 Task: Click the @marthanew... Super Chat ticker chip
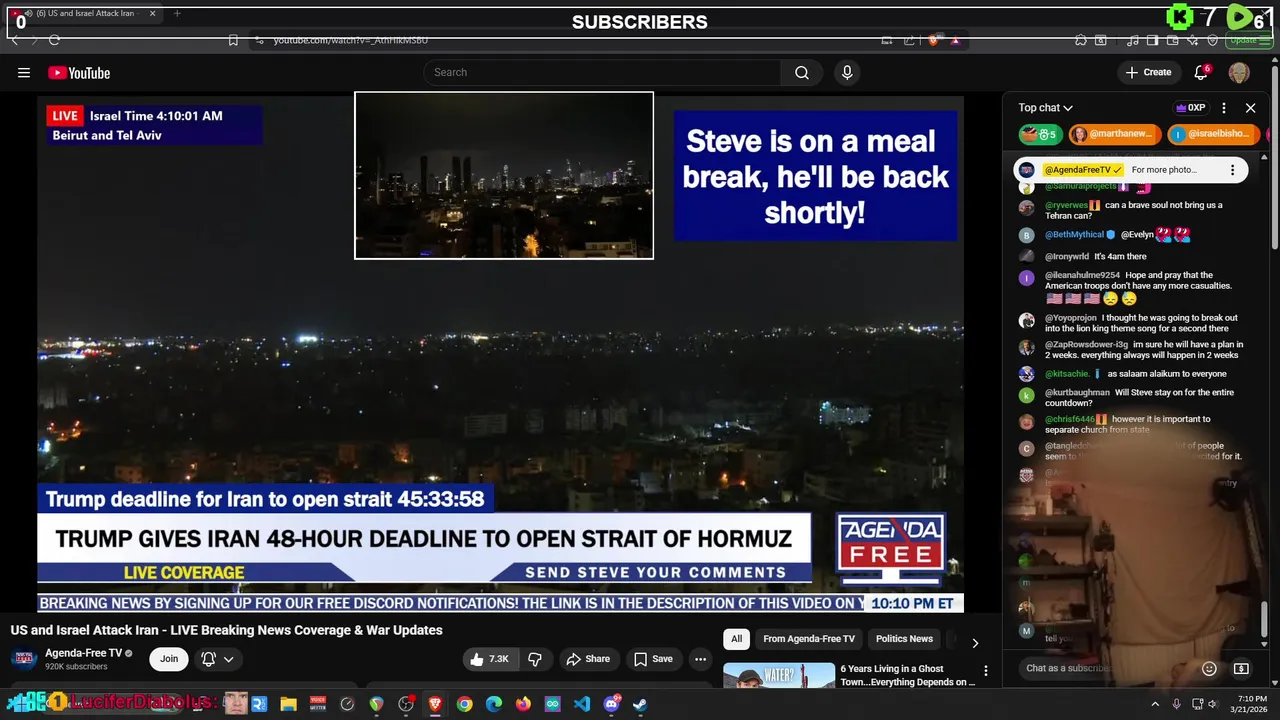click(1115, 134)
